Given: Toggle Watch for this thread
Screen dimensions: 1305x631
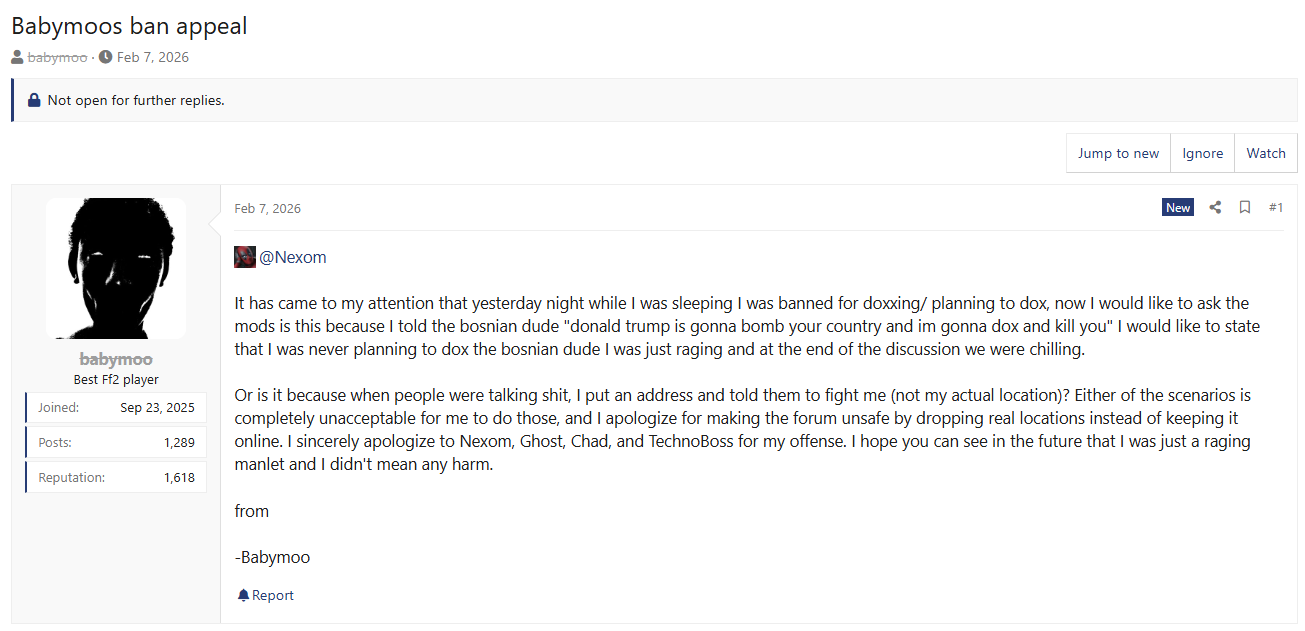Looking at the screenshot, I should [x=1266, y=153].
